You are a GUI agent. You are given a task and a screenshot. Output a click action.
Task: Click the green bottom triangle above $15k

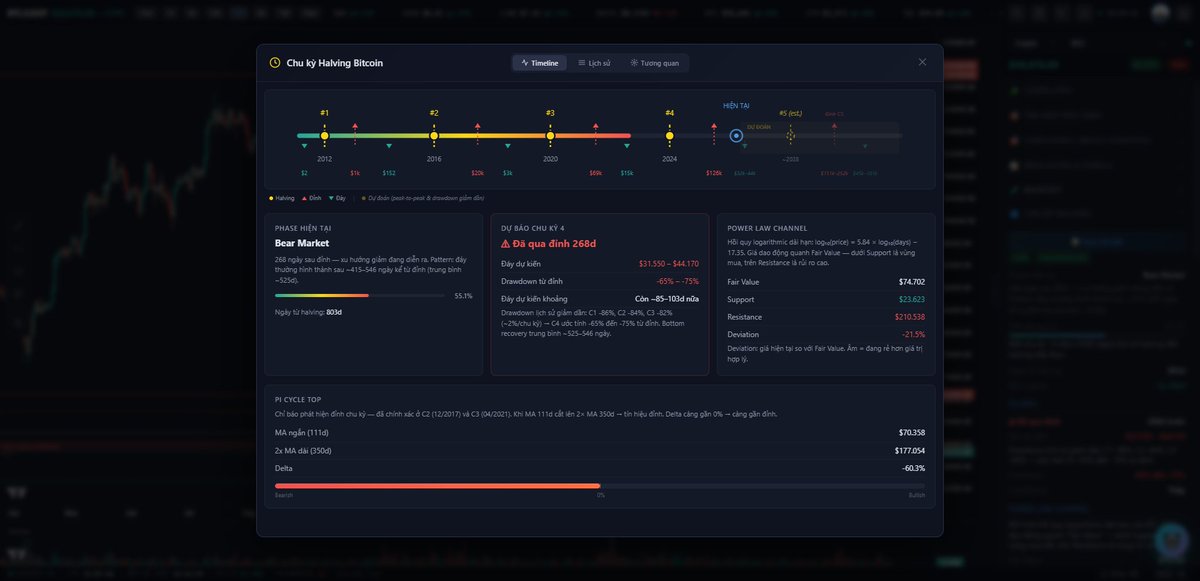pos(627,146)
